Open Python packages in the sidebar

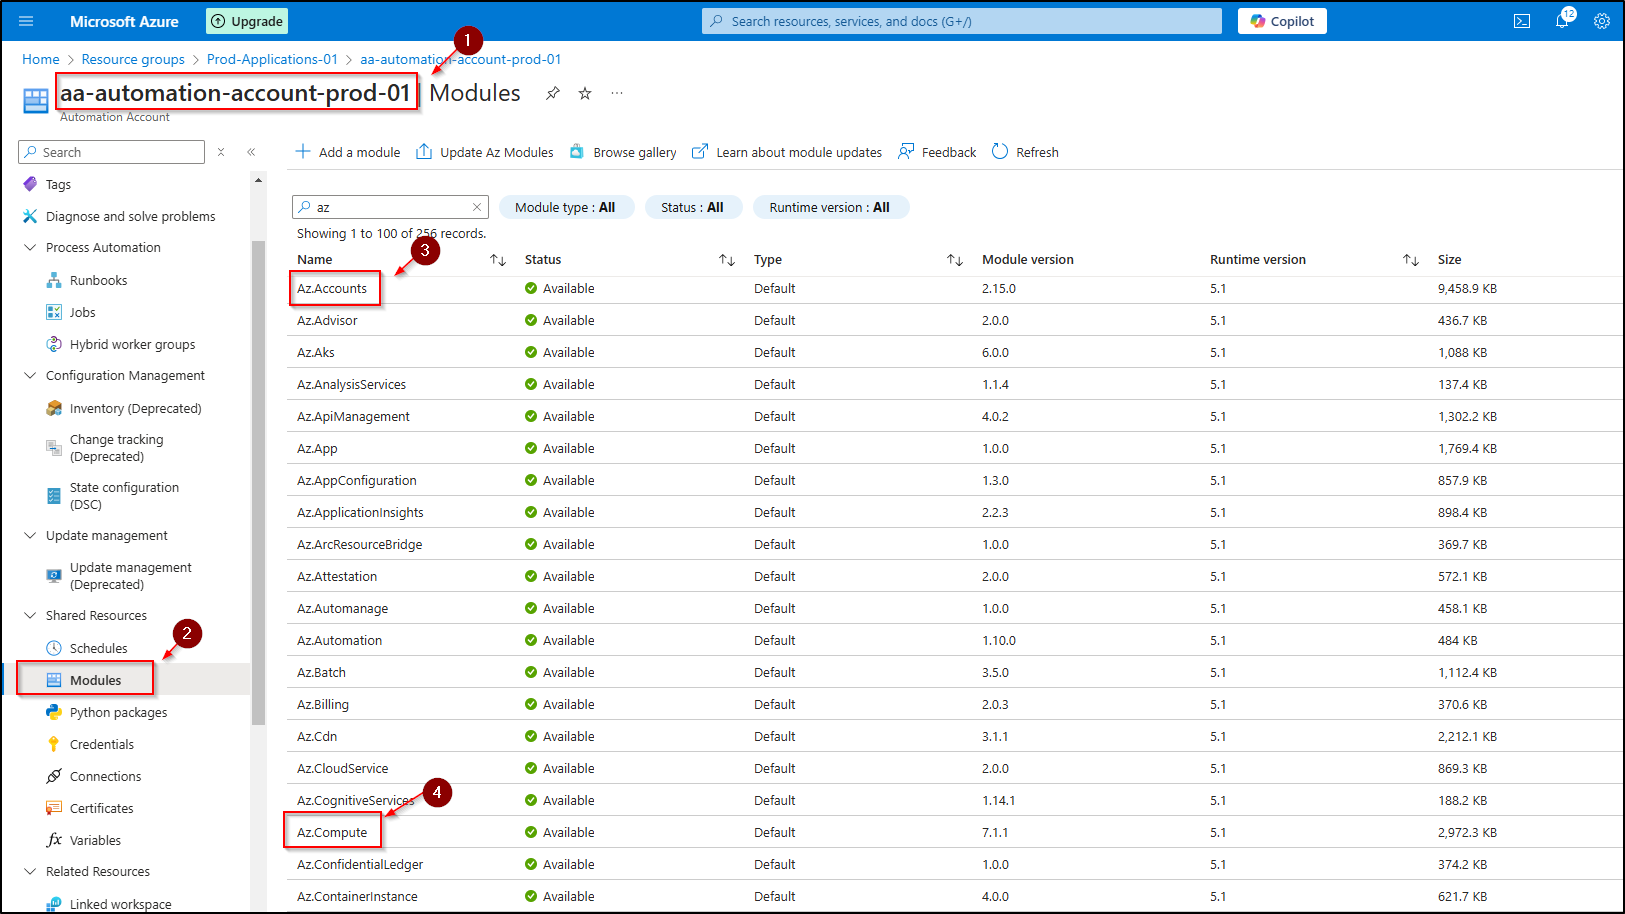point(118,713)
